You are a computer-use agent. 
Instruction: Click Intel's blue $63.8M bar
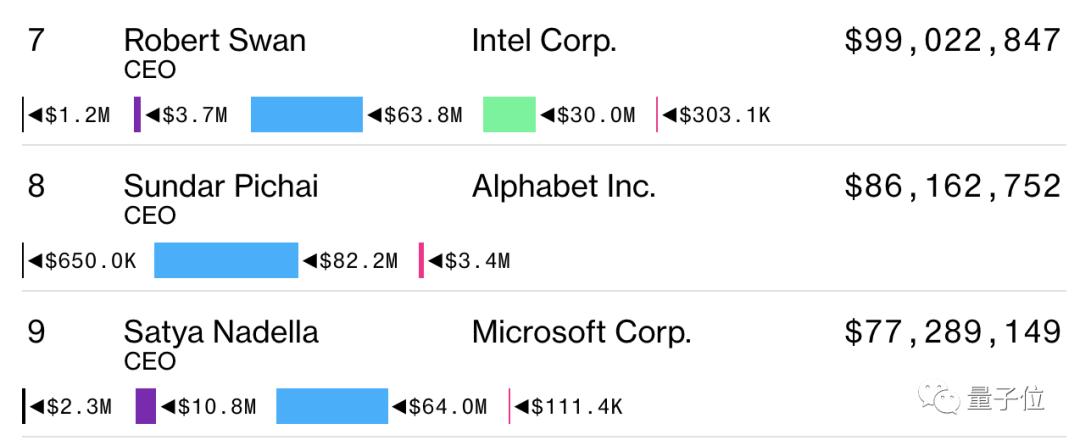[x=306, y=115]
